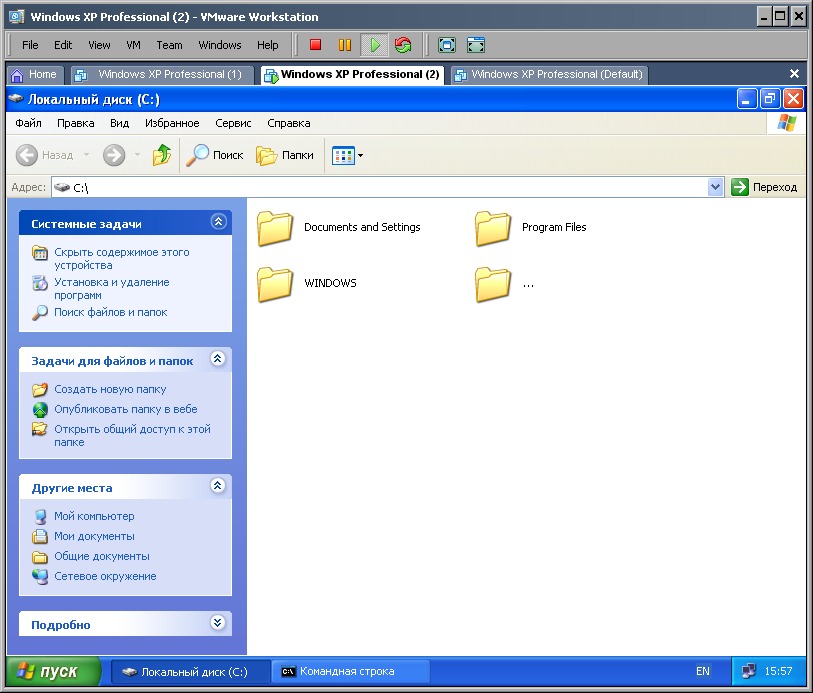813x693 pixels.
Task: Toggle the Папки folders pane button
Action: coord(285,155)
